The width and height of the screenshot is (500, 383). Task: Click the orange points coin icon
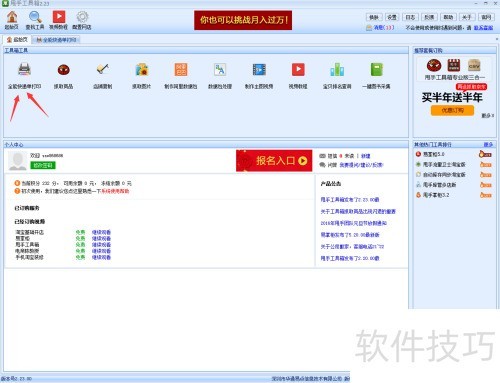click(17, 183)
